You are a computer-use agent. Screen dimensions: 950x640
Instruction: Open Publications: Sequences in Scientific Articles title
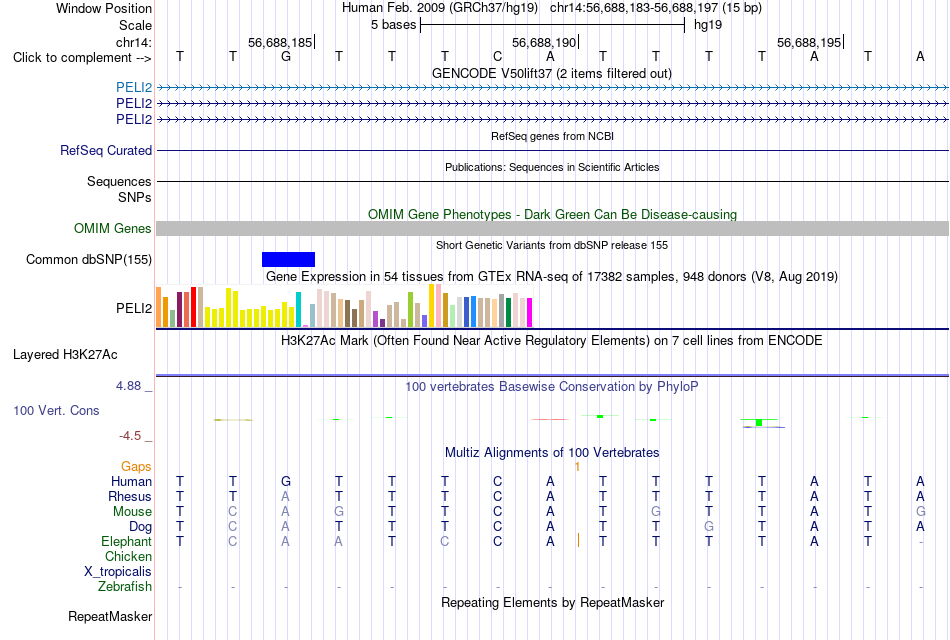(x=552, y=167)
